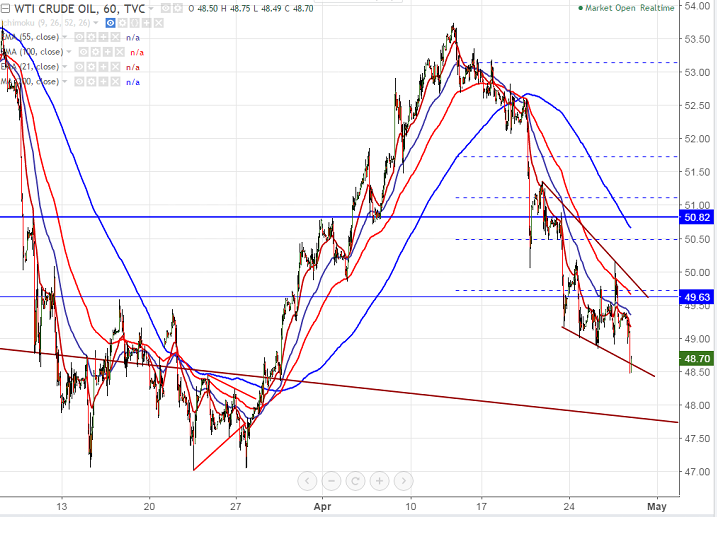725x543 pixels.
Task: Open MA (200, close) settings gear
Action: [x=91, y=82]
